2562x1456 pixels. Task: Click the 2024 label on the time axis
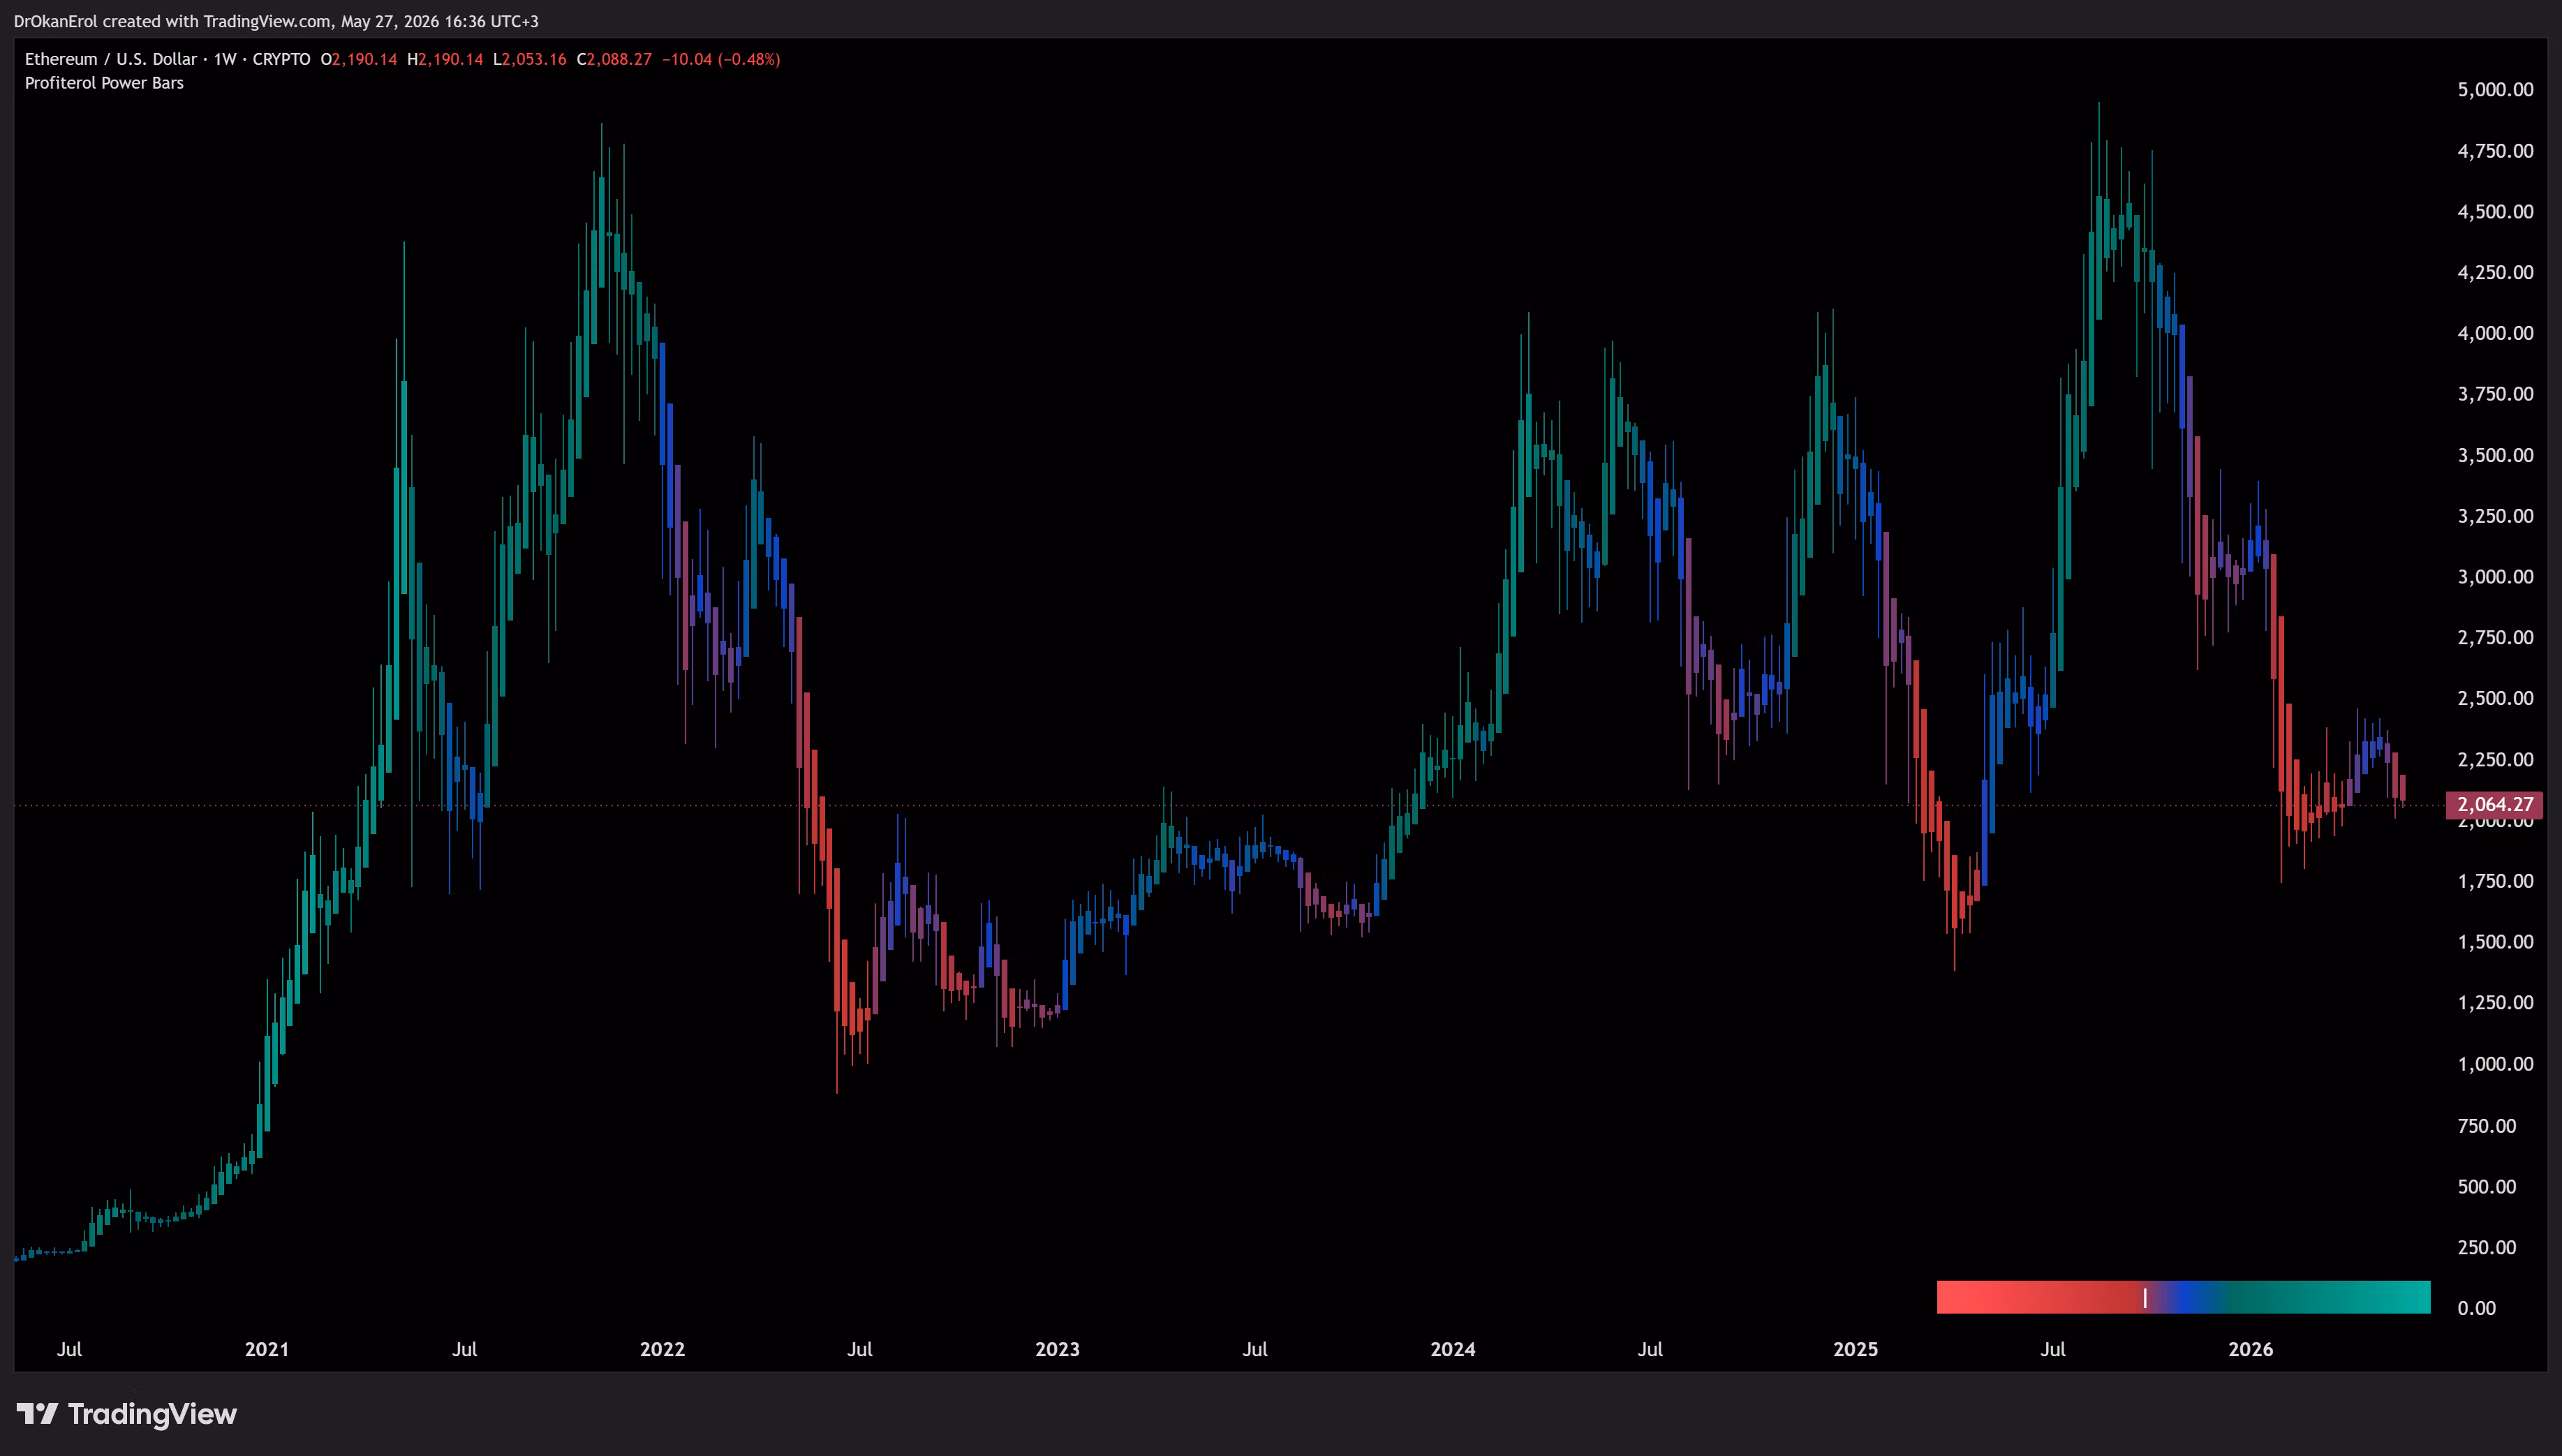tap(1453, 1349)
